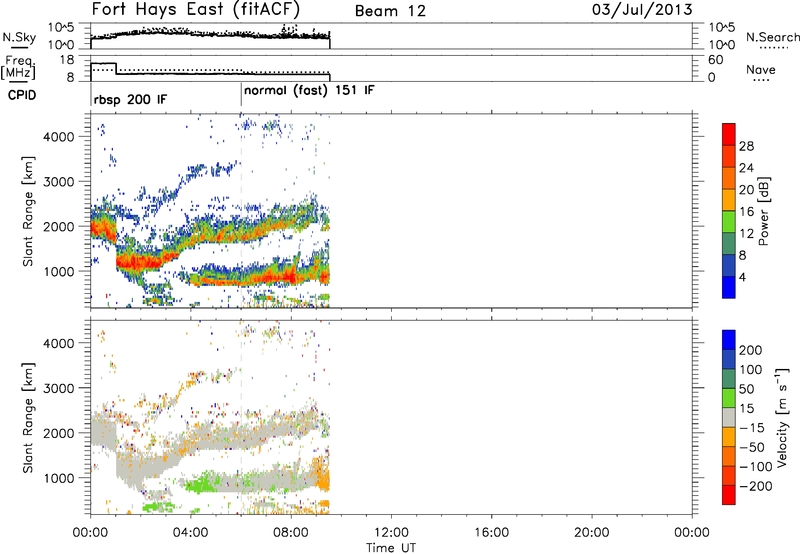Click the '20:00' time tick label

coord(592,533)
